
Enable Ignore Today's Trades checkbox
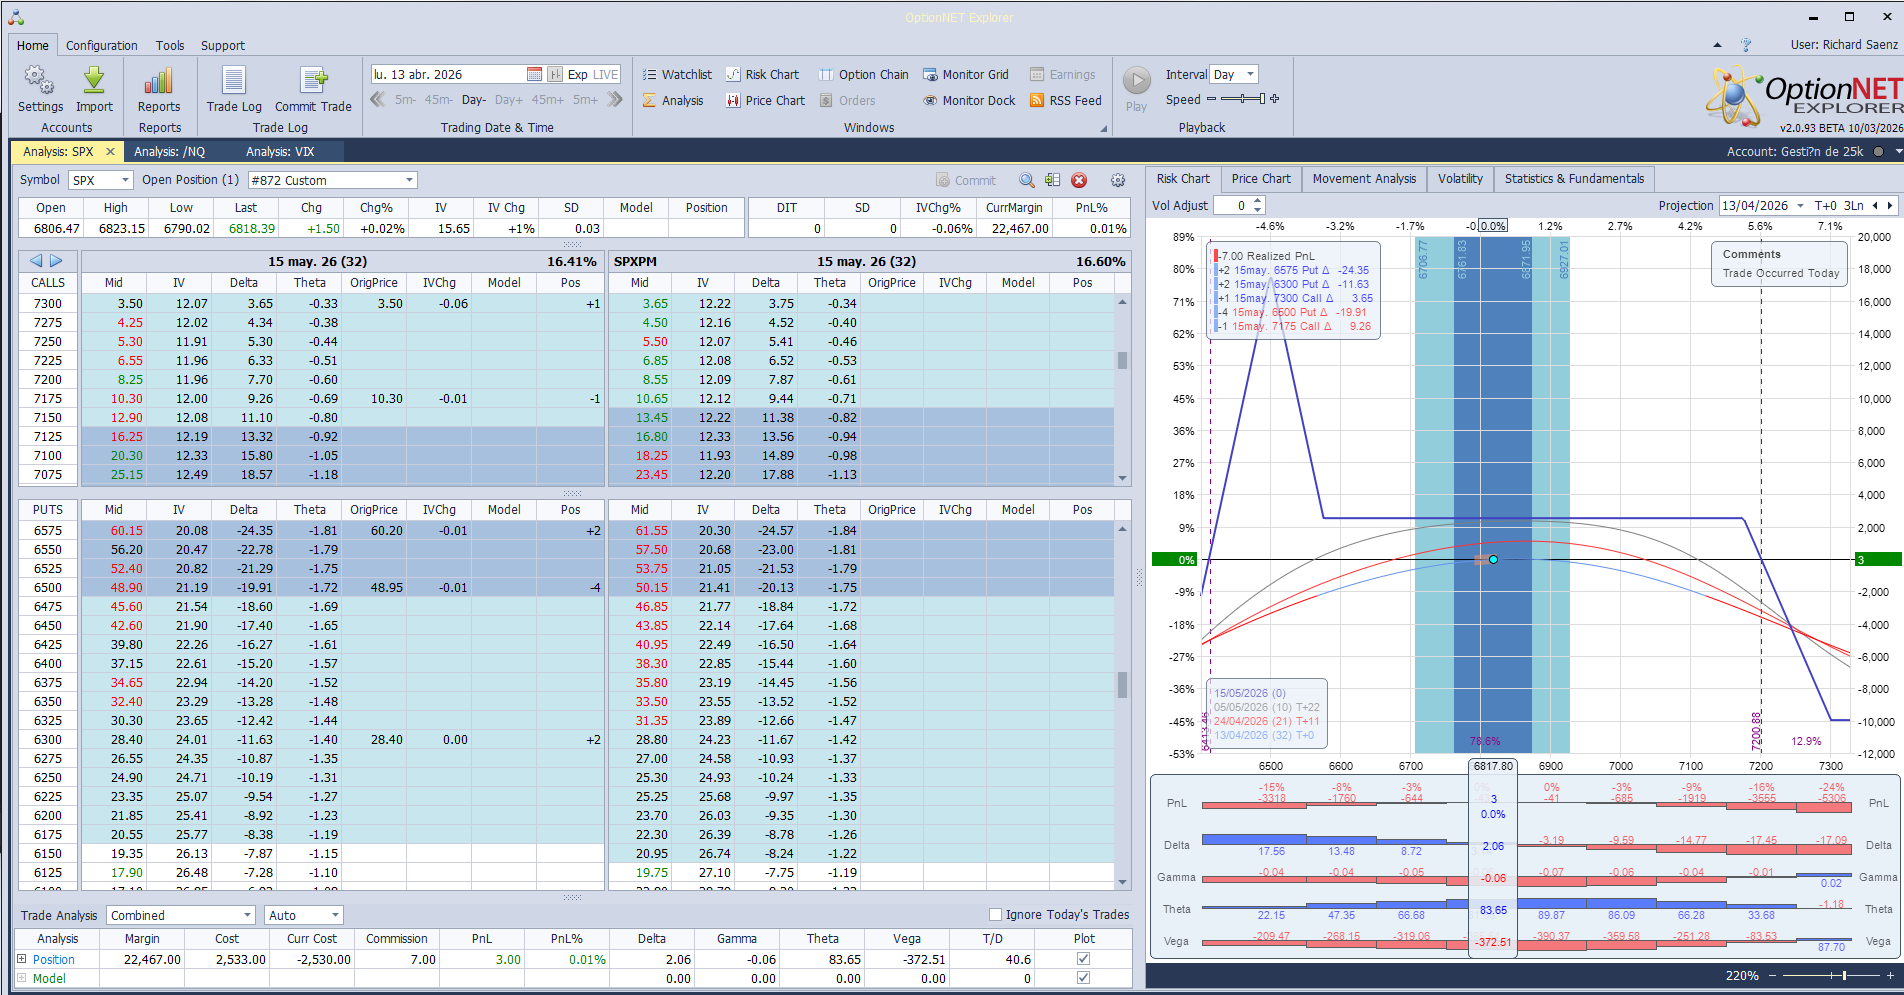pyautogui.click(x=995, y=914)
